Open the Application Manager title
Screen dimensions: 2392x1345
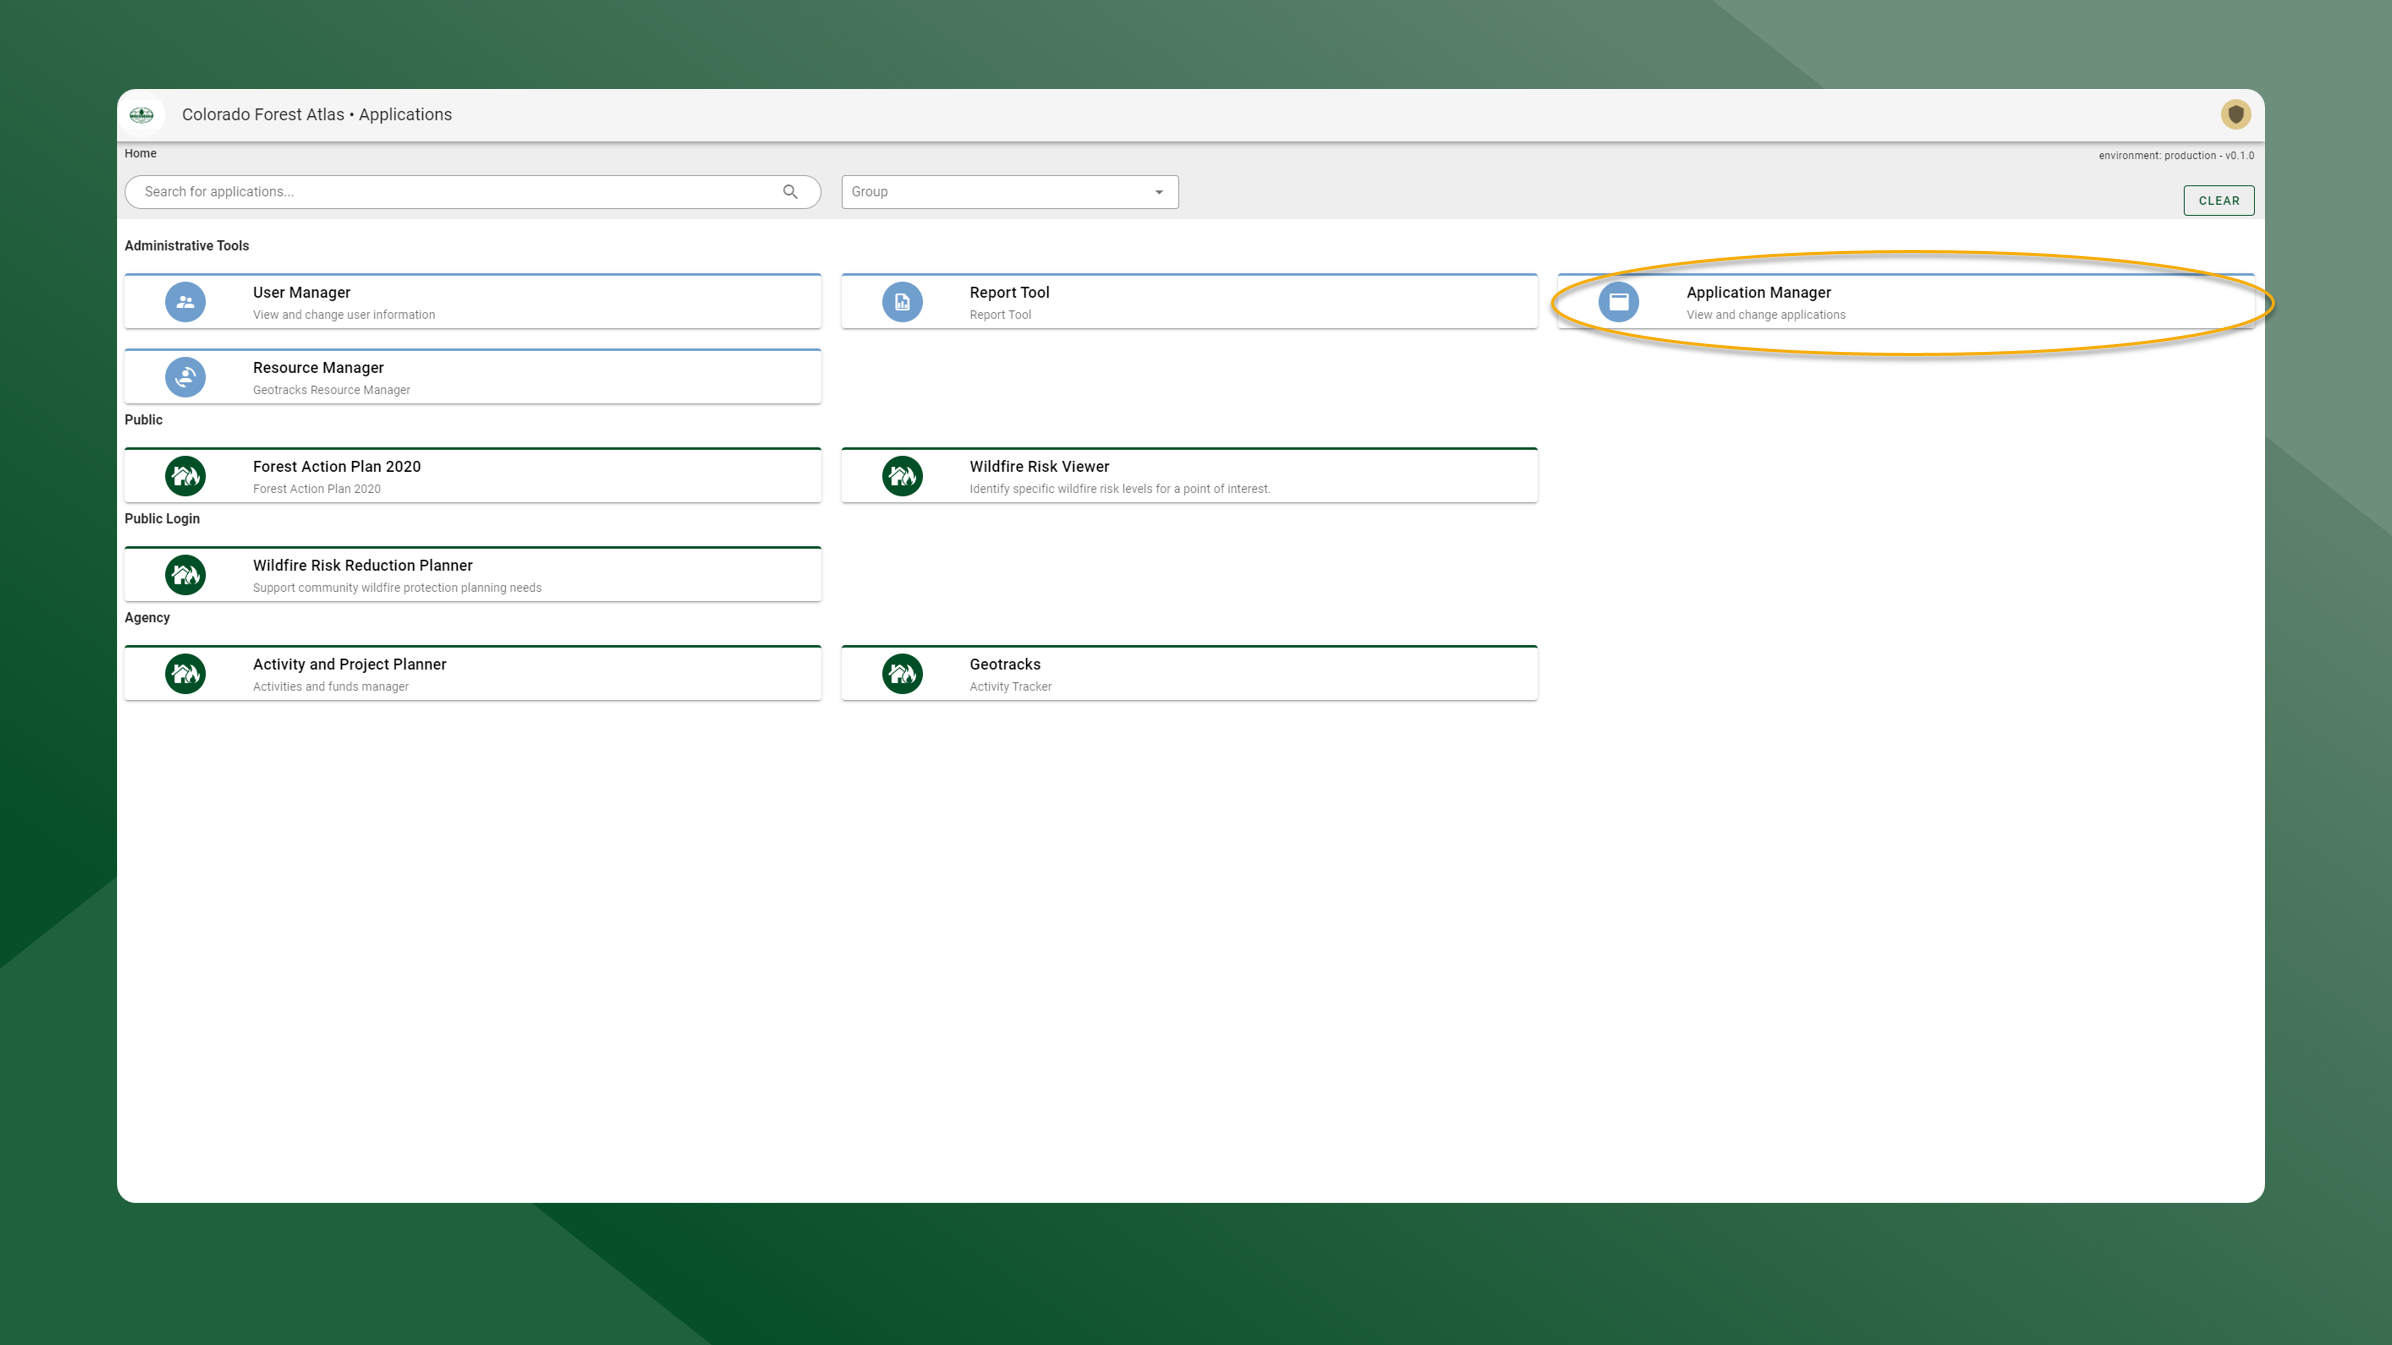tap(1758, 293)
